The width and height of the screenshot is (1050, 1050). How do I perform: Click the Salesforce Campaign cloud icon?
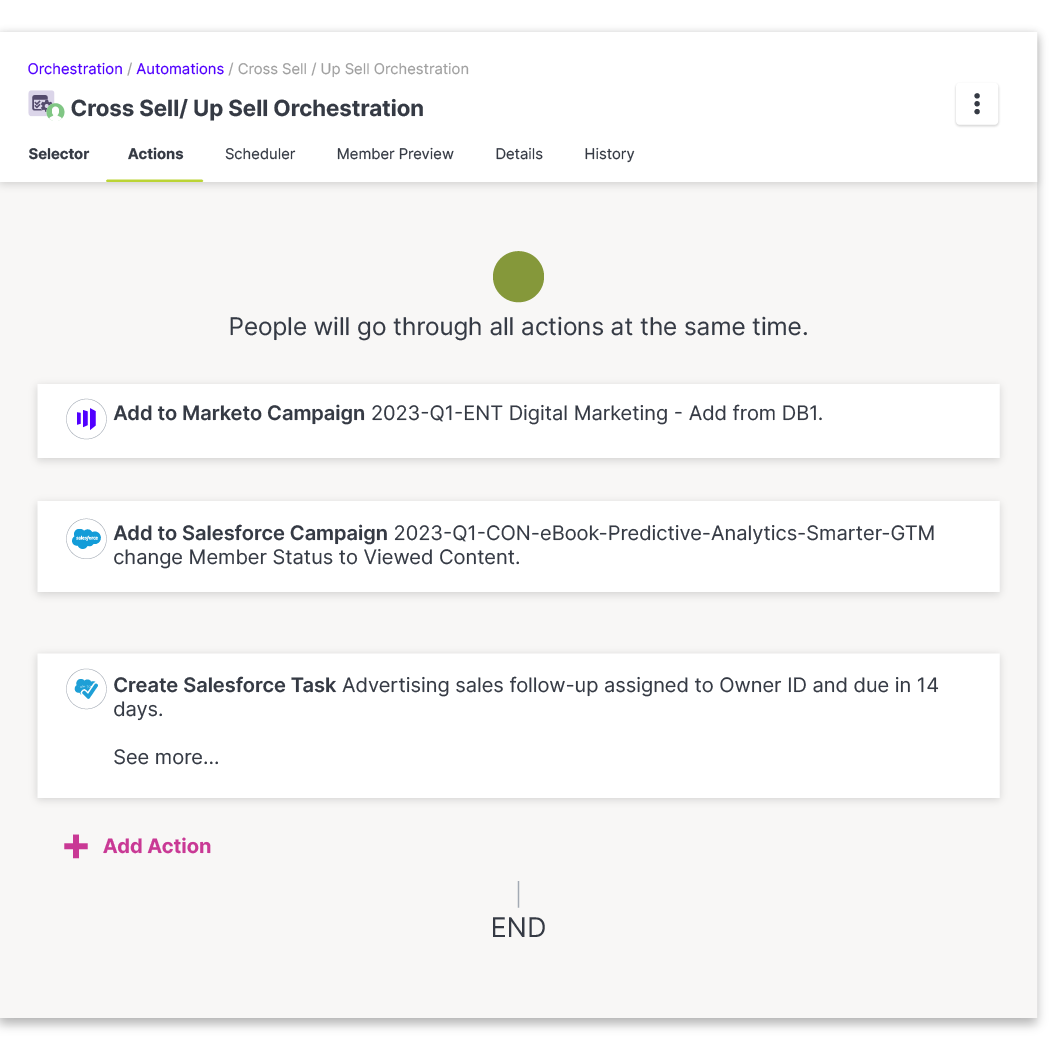(86, 539)
